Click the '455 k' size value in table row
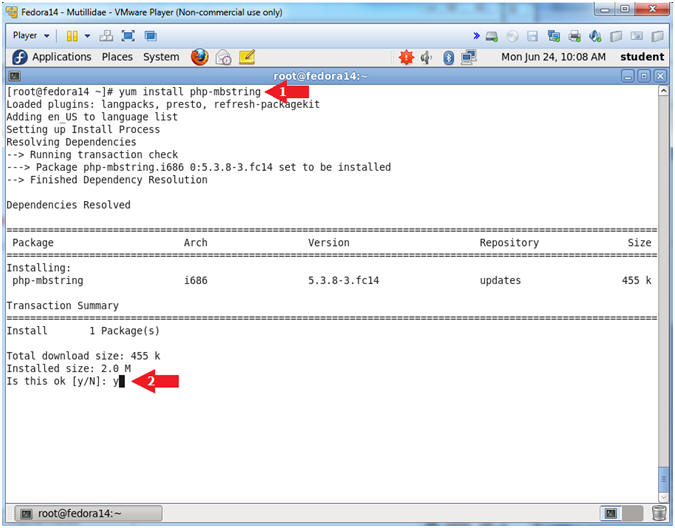The image size is (675, 528). [637, 281]
